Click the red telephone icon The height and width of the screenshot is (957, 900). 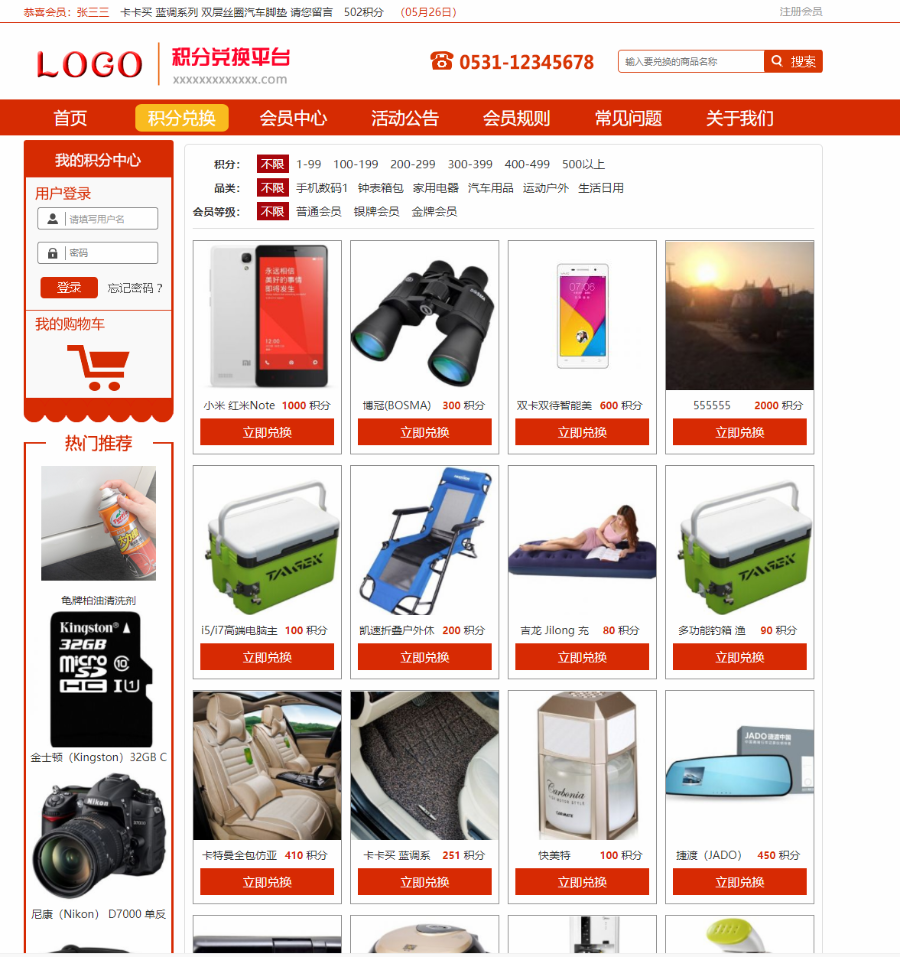[x=442, y=61]
